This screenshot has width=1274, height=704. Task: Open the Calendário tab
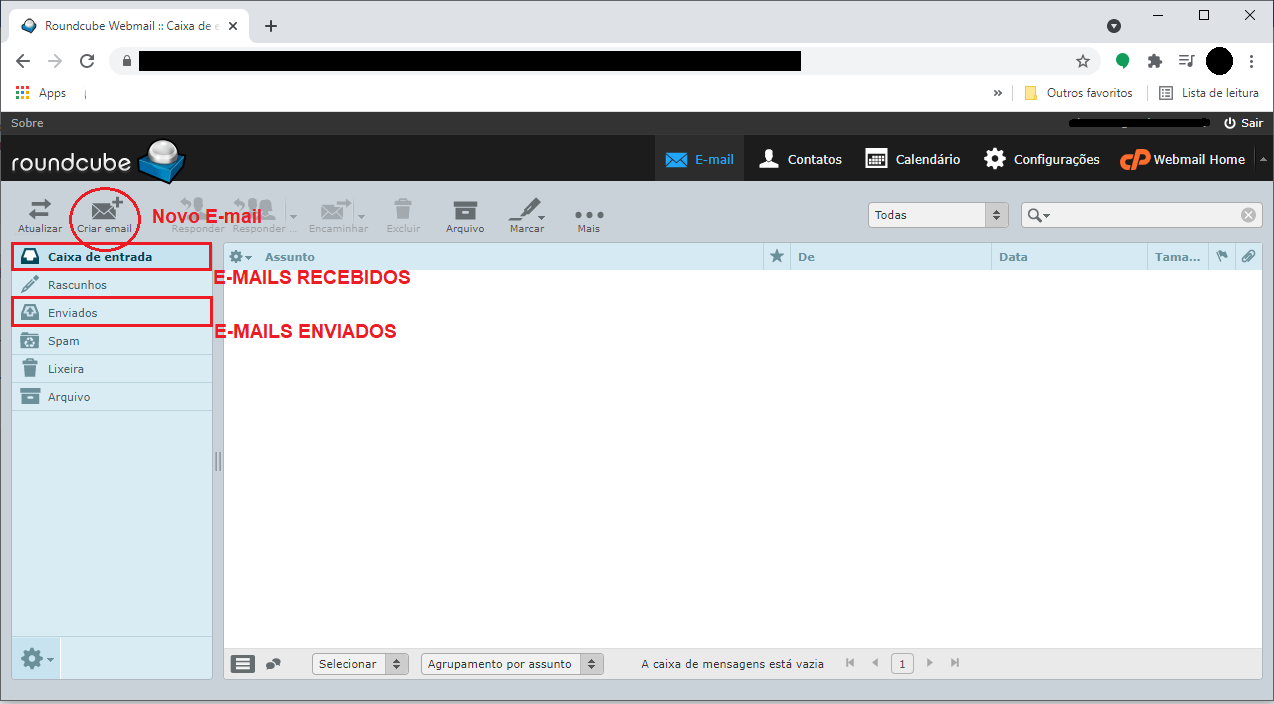[912, 159]
